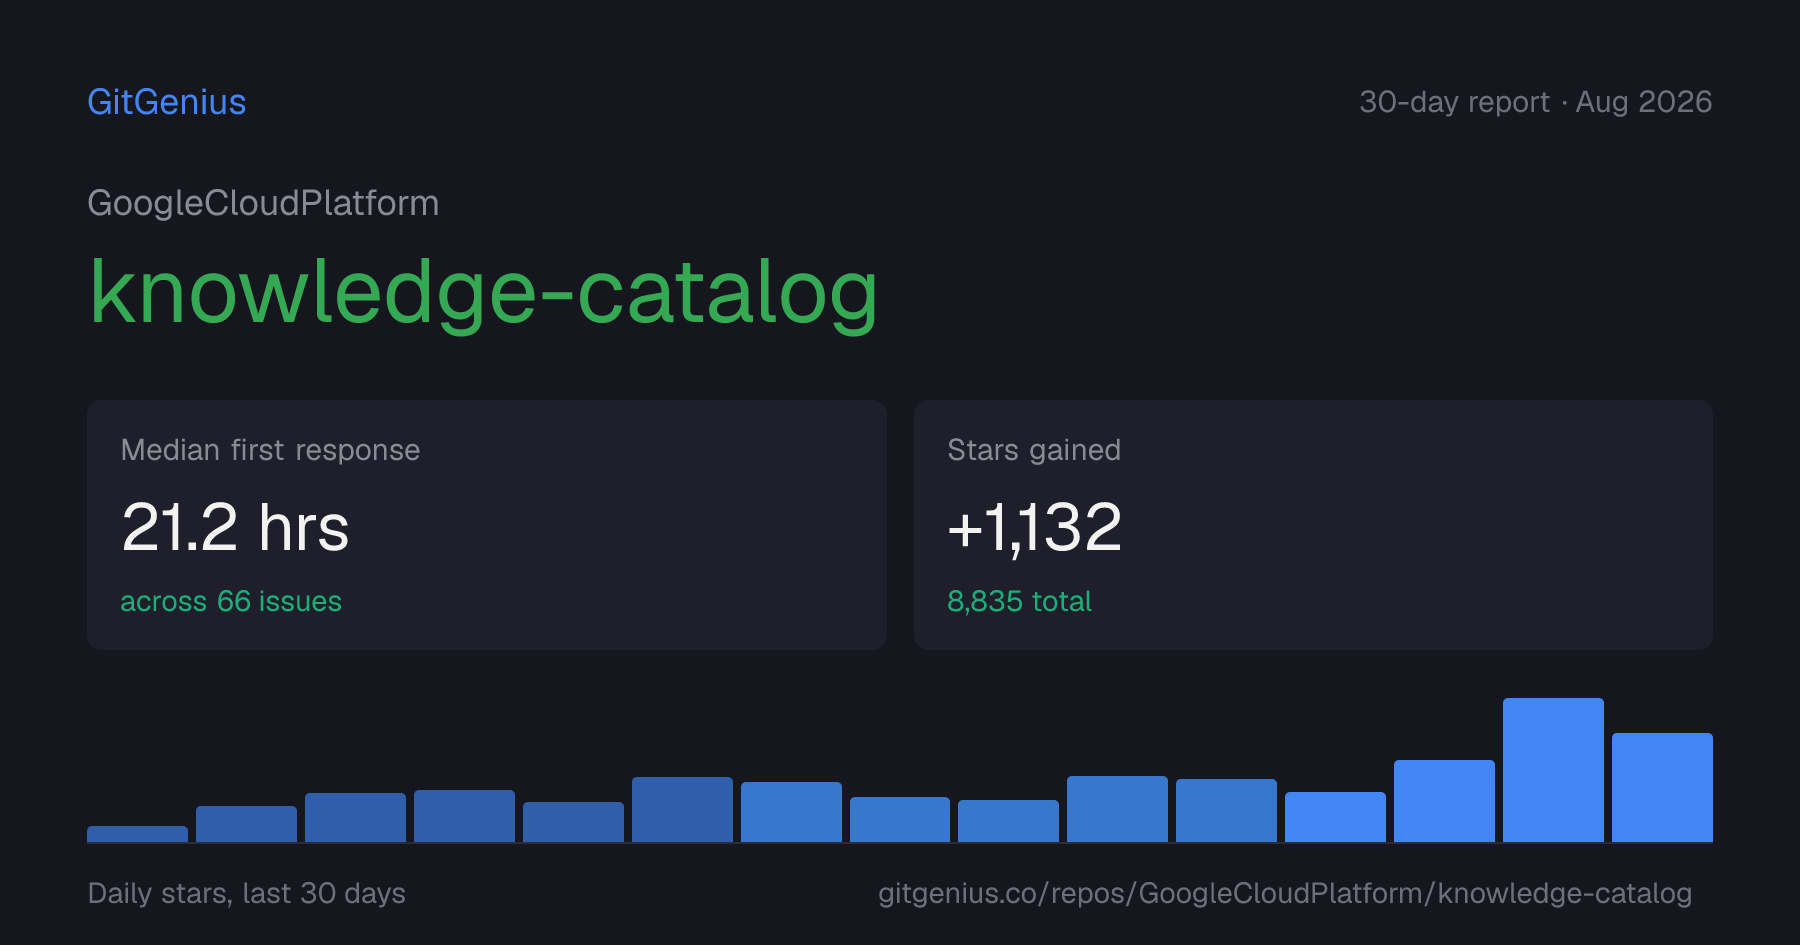
Task: Click the 21.2 hrs value
Action: pos(235,527)
